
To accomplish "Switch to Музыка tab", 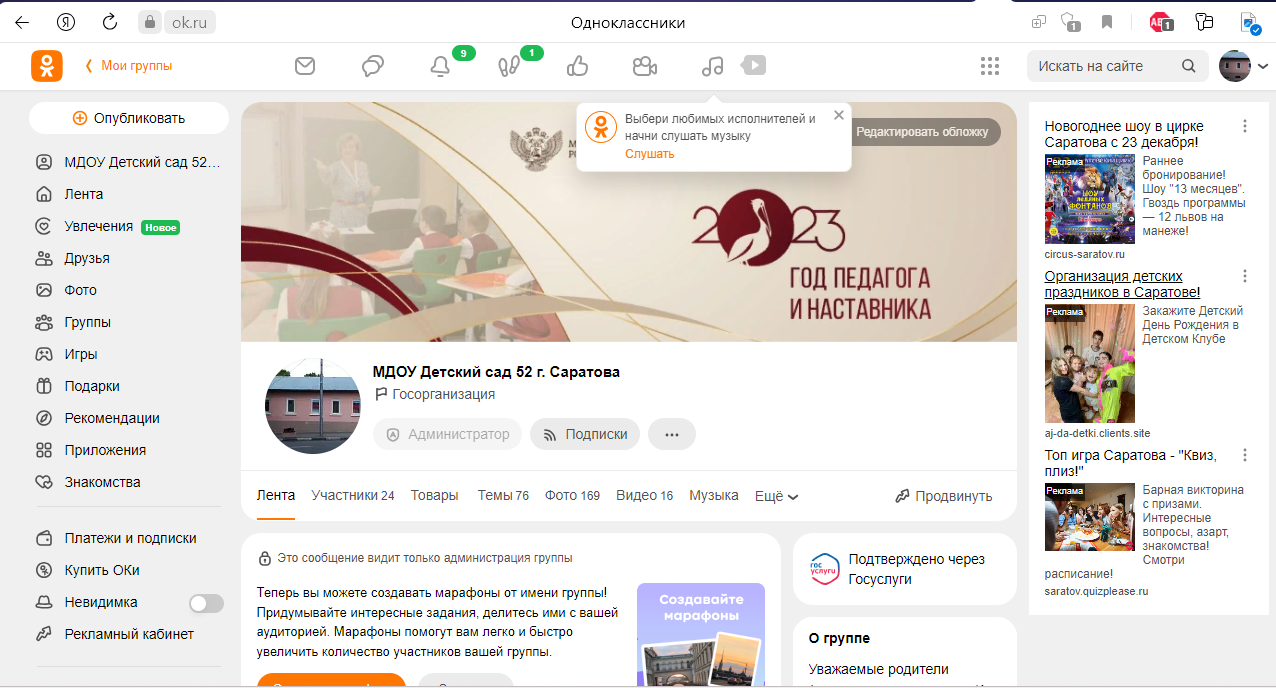I will point(714,495).
